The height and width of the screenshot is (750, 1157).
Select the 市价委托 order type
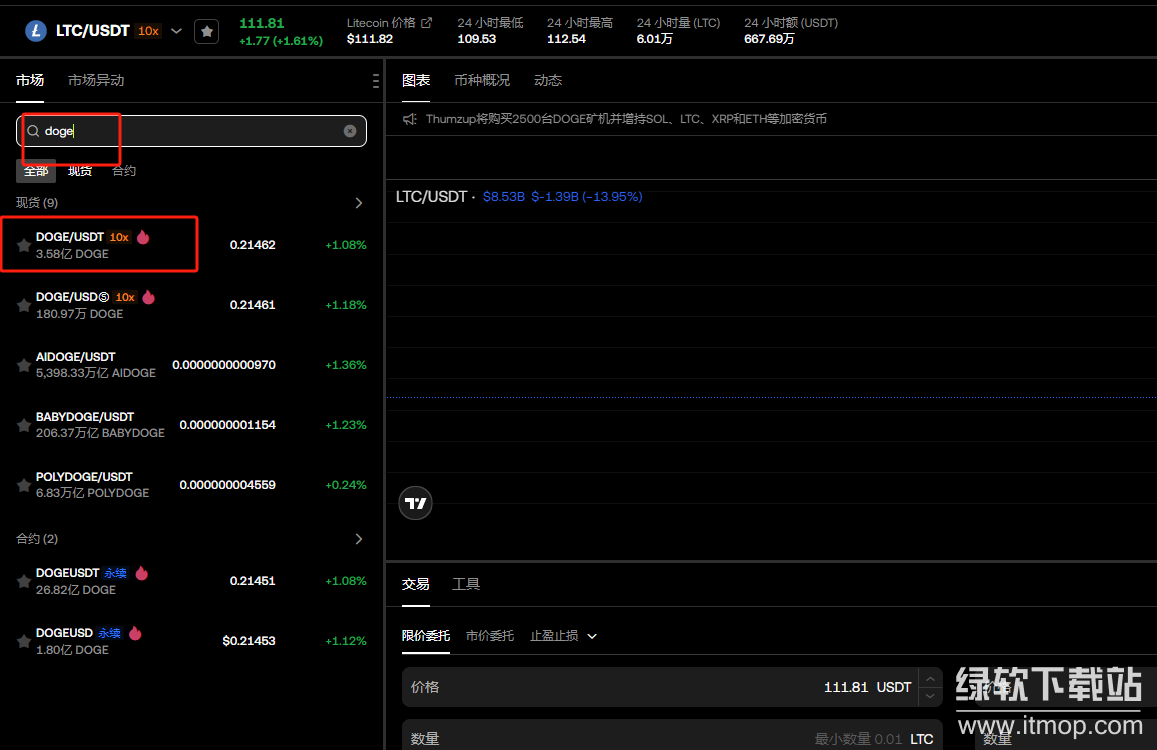(x=489, y=636)
